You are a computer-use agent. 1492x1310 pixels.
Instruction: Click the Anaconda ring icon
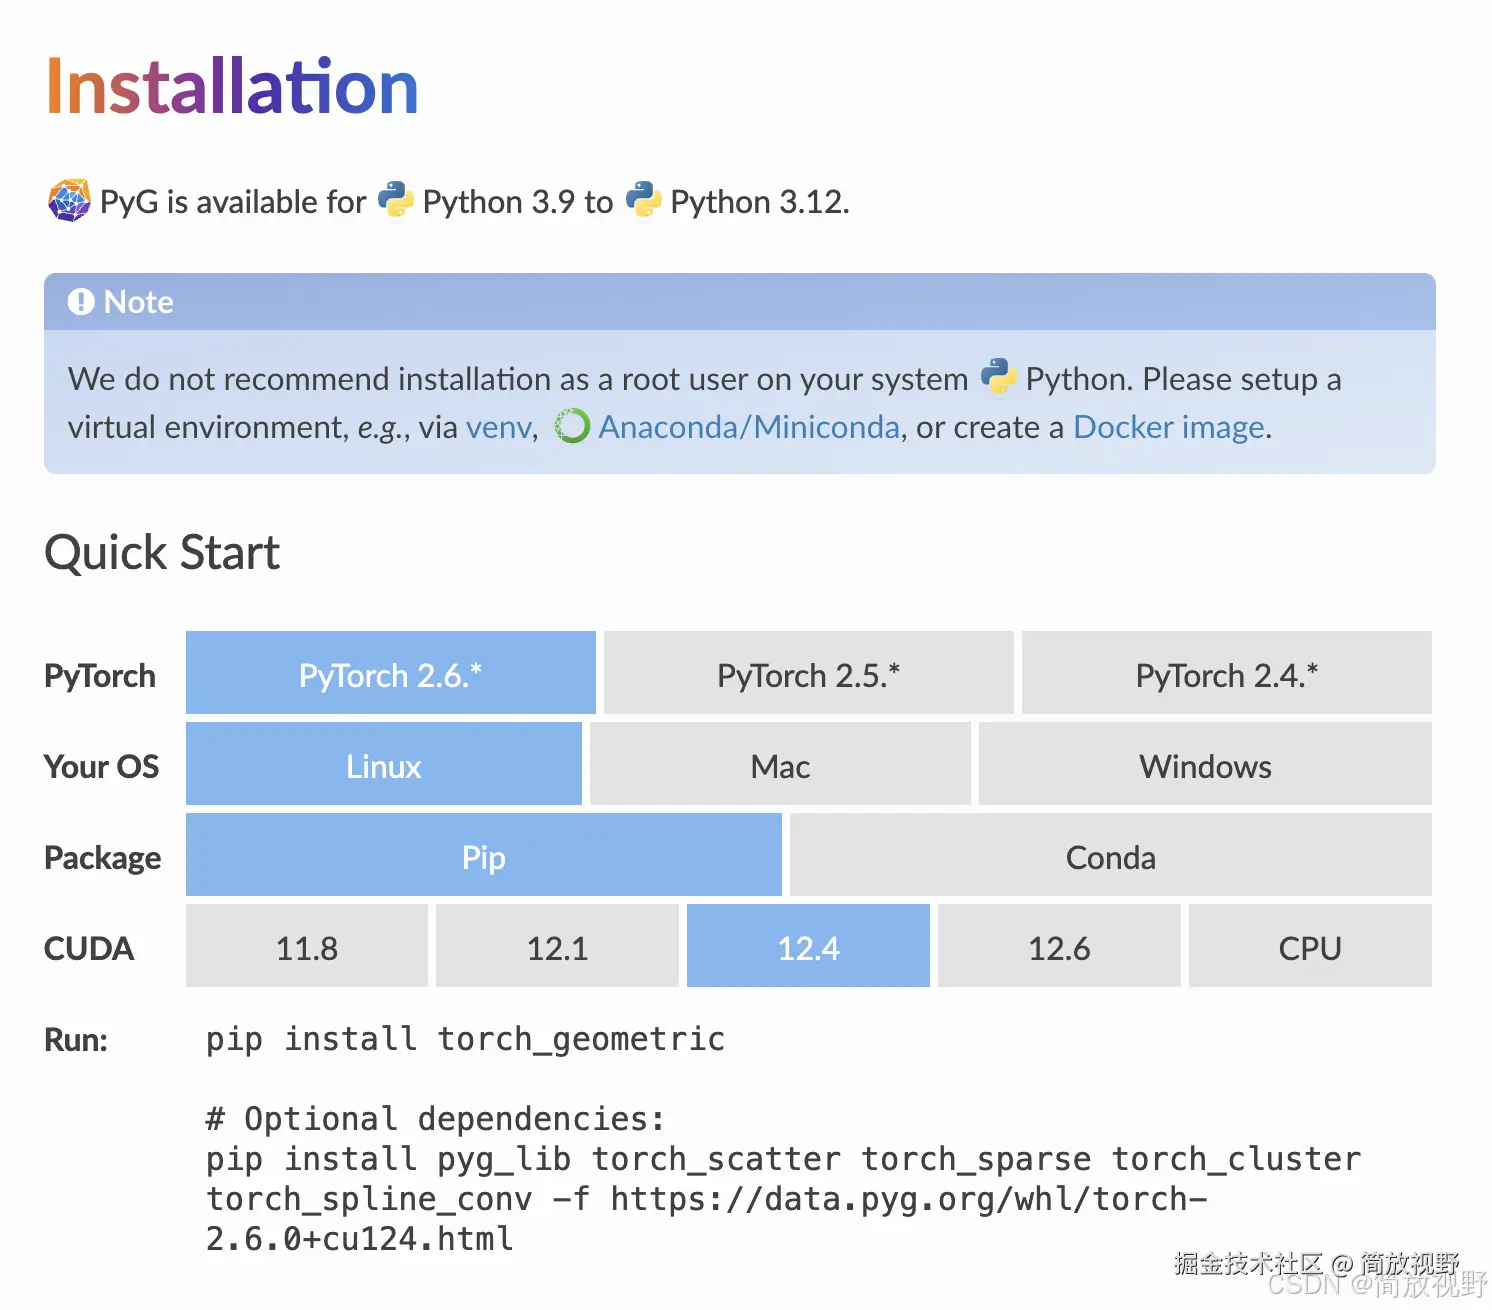(572, 426)
